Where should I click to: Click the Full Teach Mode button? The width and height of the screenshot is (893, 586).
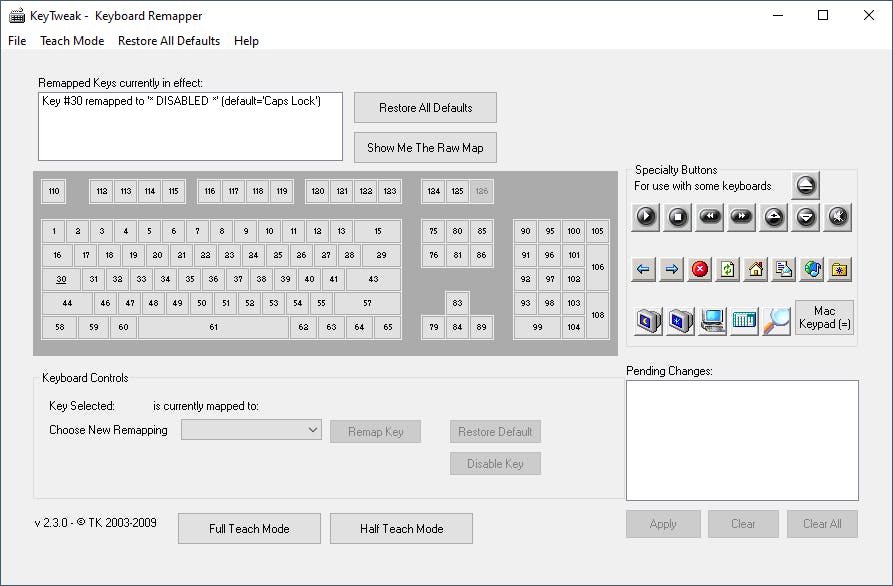pyautogui.click(x=248, y=528)
